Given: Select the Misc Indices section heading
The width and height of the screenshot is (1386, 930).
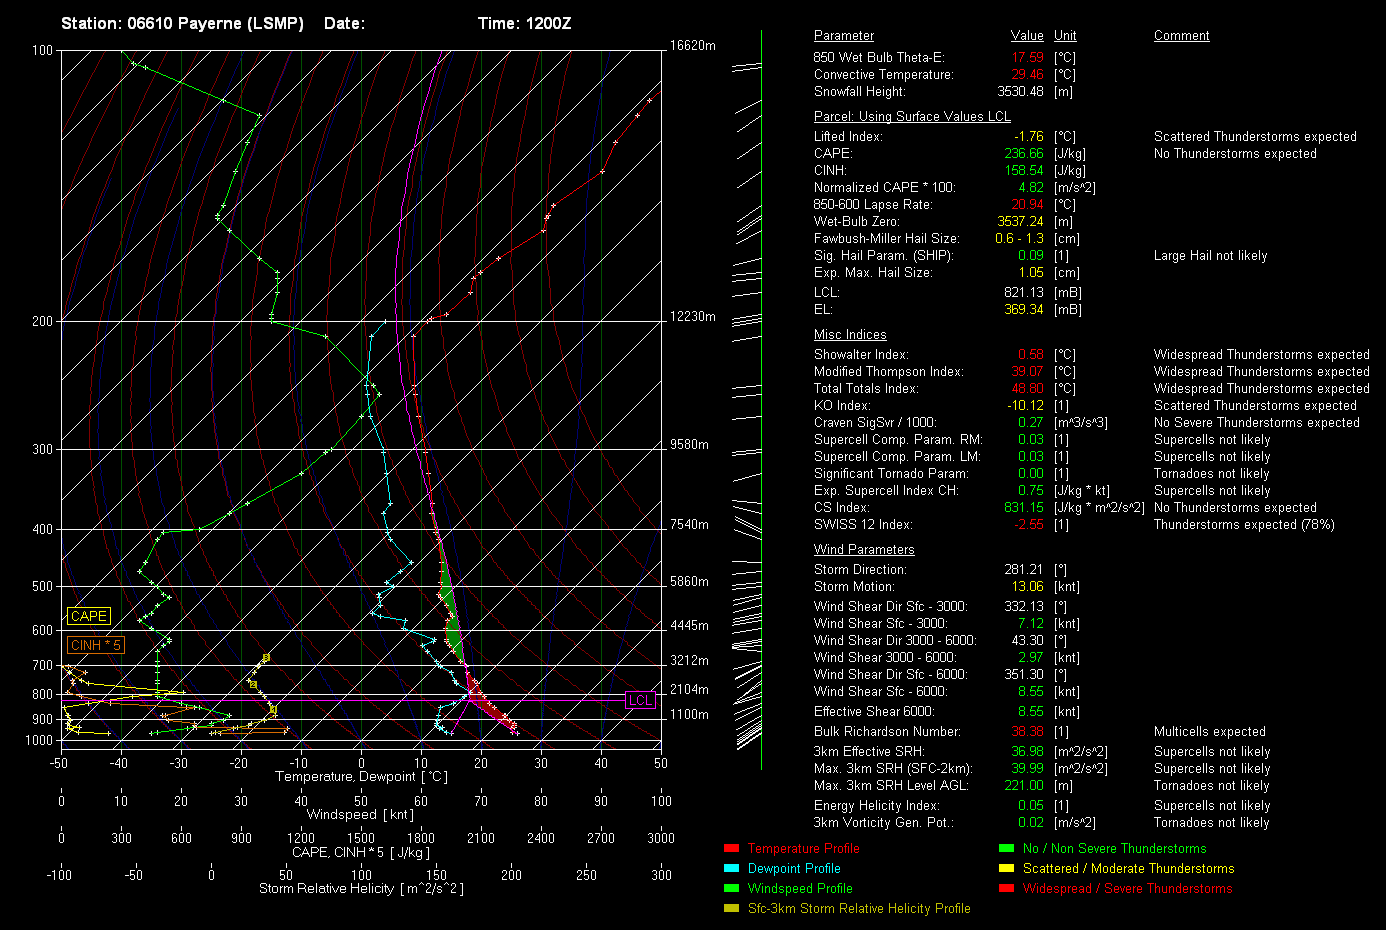Looking at the screenshot, I should pyautogui.click(x=850, y=335).
